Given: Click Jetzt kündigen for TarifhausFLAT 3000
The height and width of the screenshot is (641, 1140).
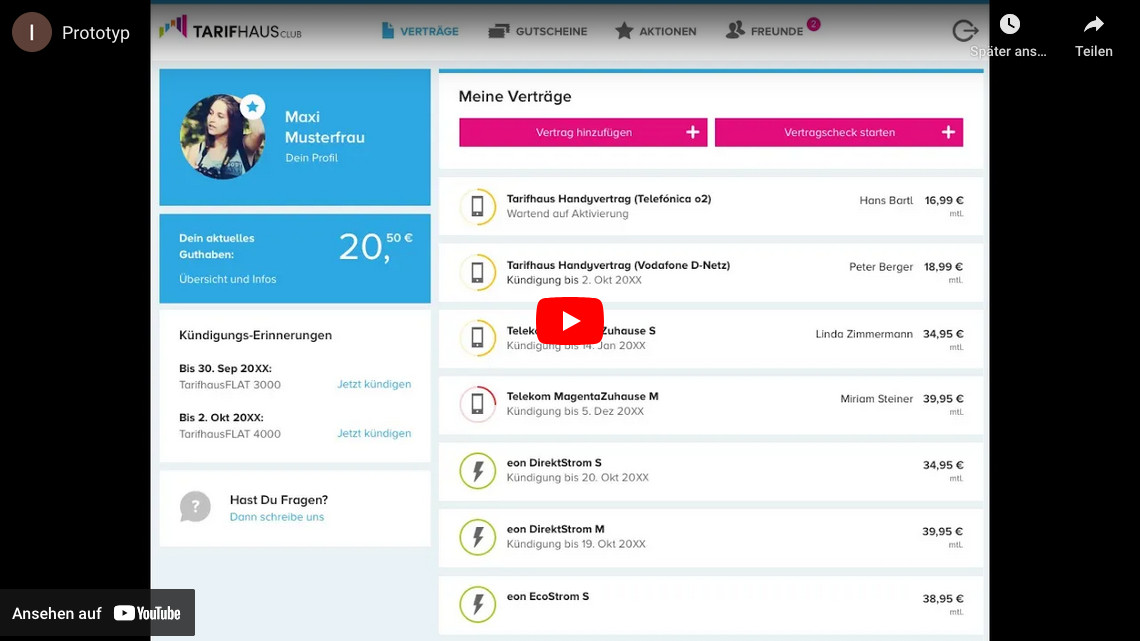Looking at the screenshot, I should pyautogui.click(x=373, y=384).
